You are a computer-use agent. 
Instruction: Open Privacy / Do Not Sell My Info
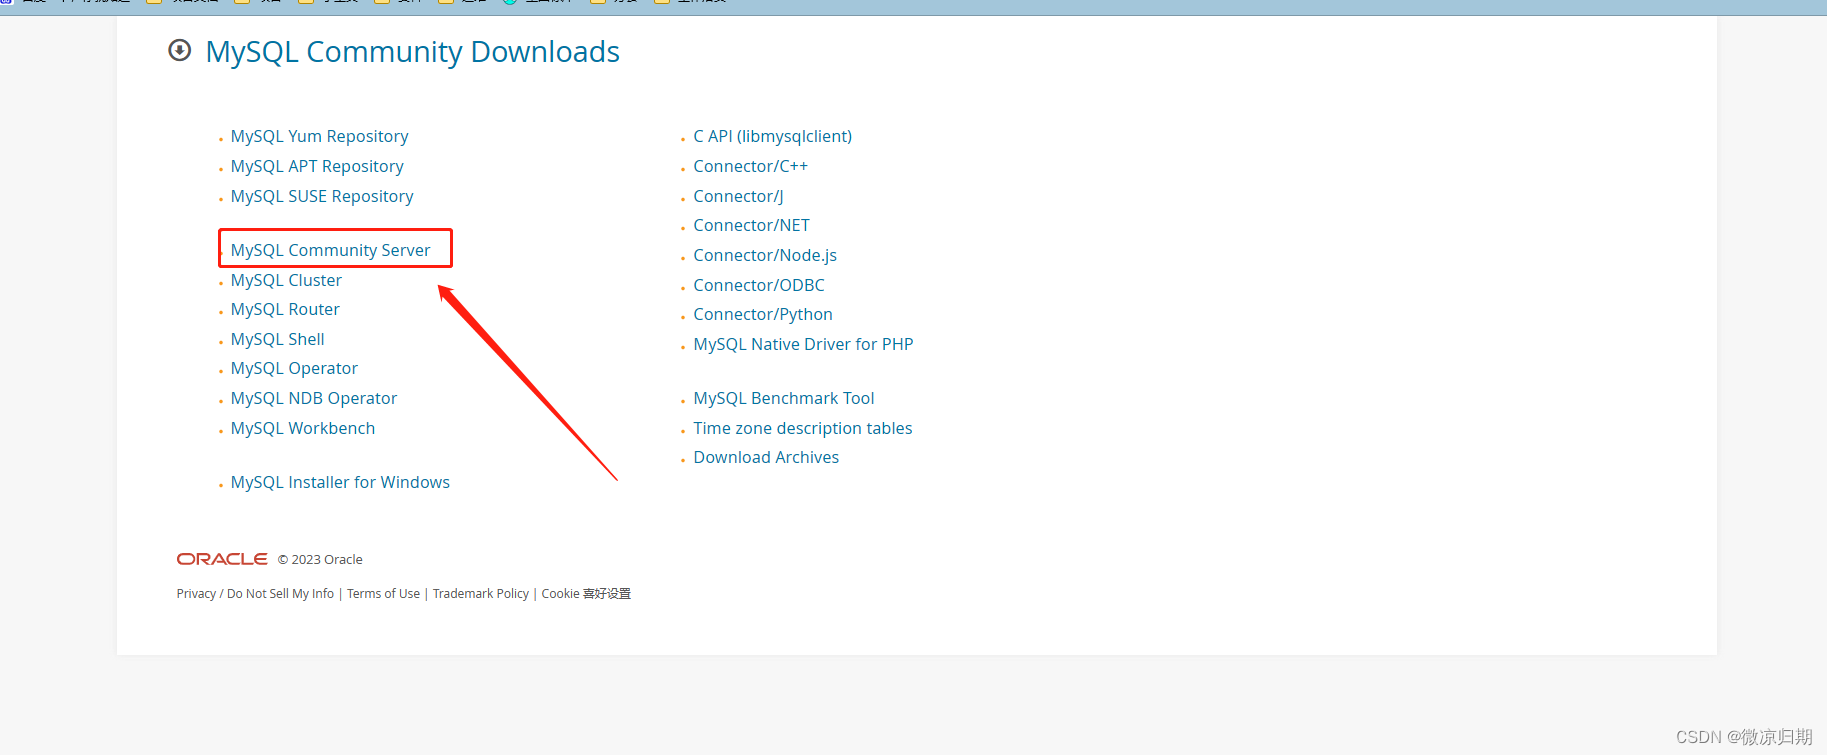[x=255, y=594]
